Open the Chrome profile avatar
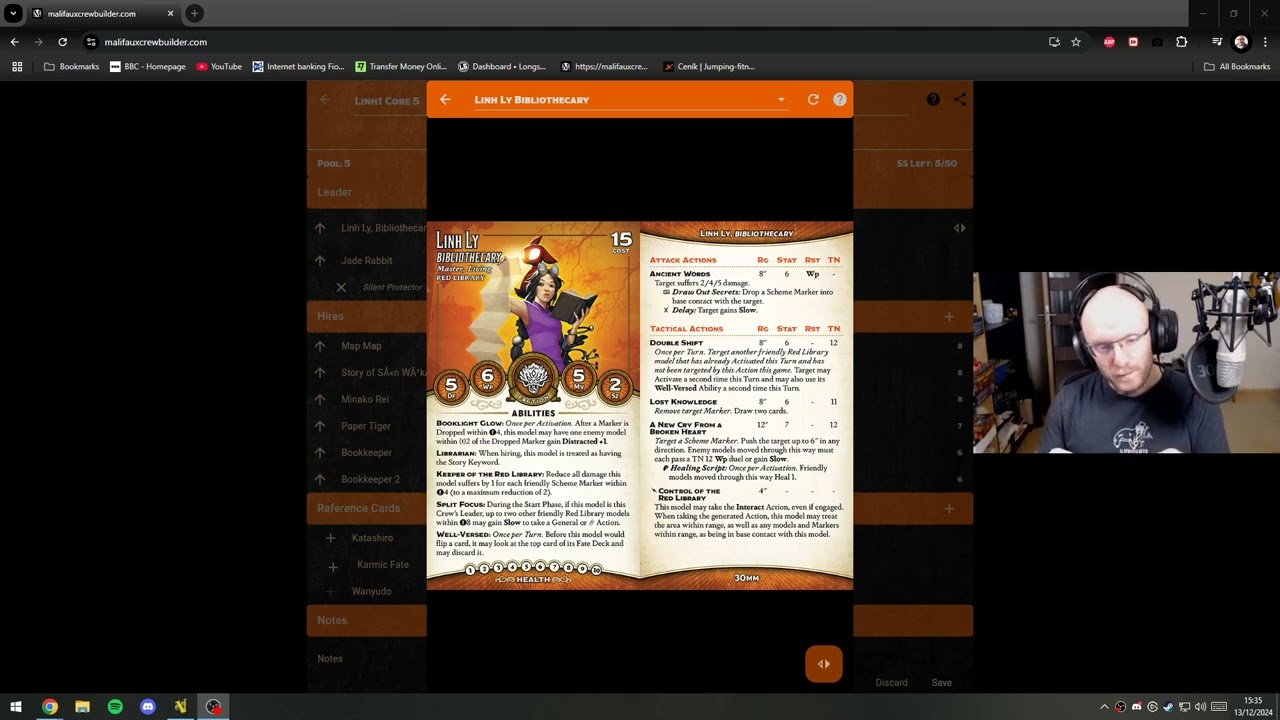Image resolution: width=1280 pixels, height=720 pixels. 1241,42
